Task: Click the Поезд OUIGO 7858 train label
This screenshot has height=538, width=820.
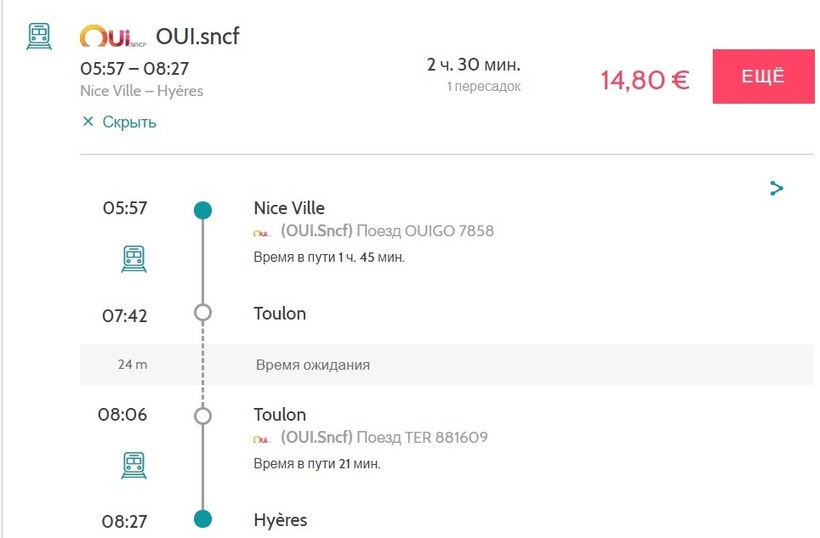Action: [425, 231]
